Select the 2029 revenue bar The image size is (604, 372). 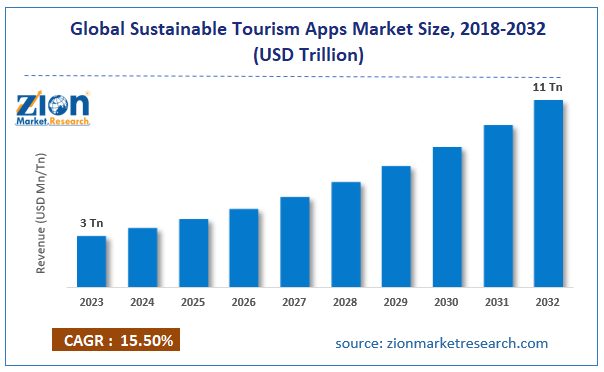tap(396, 227)
